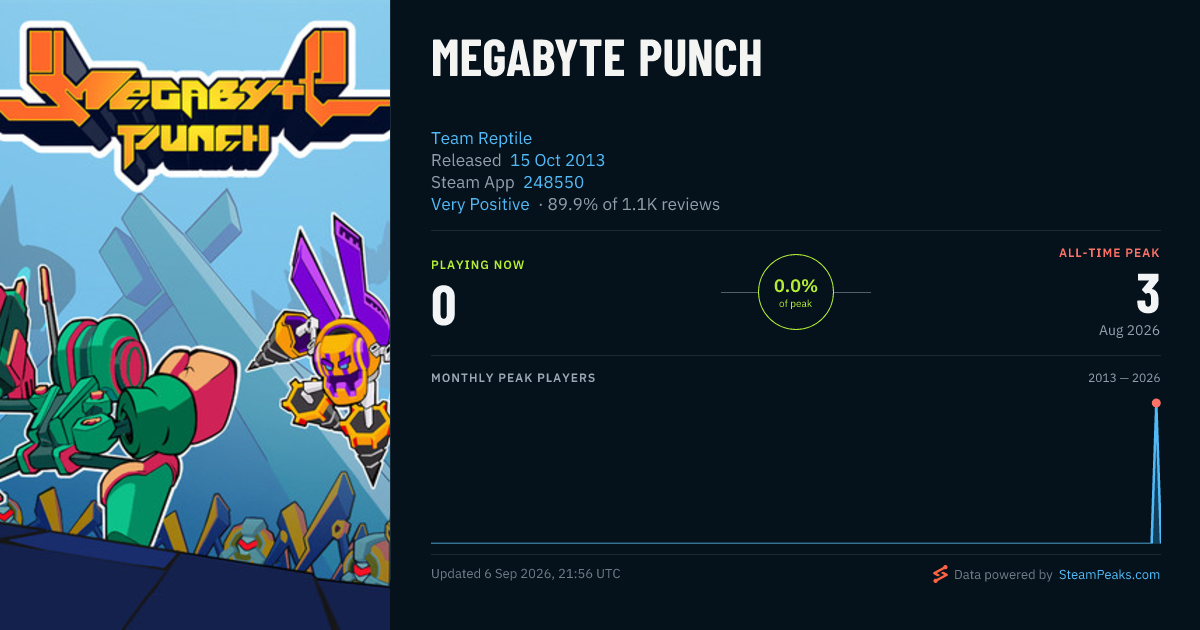Click the Very Positive review rating
The height and width of the screenshot is (630, 1200).
tap(480, 204)
